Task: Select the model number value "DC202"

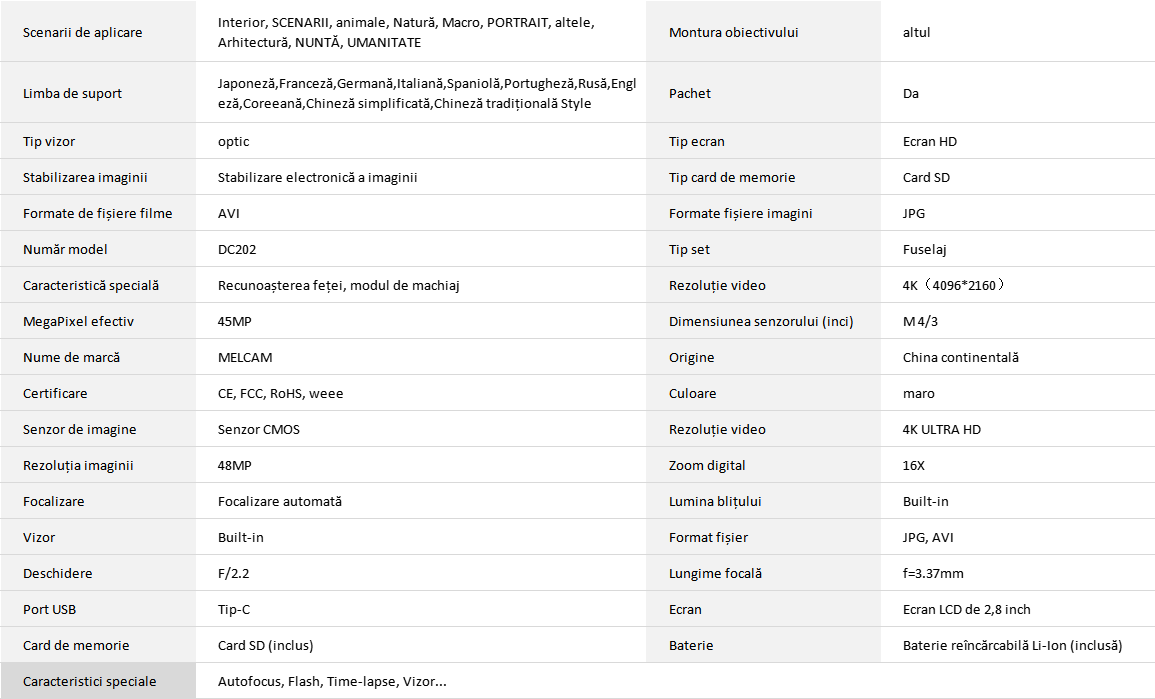Action: pos(237,249)
